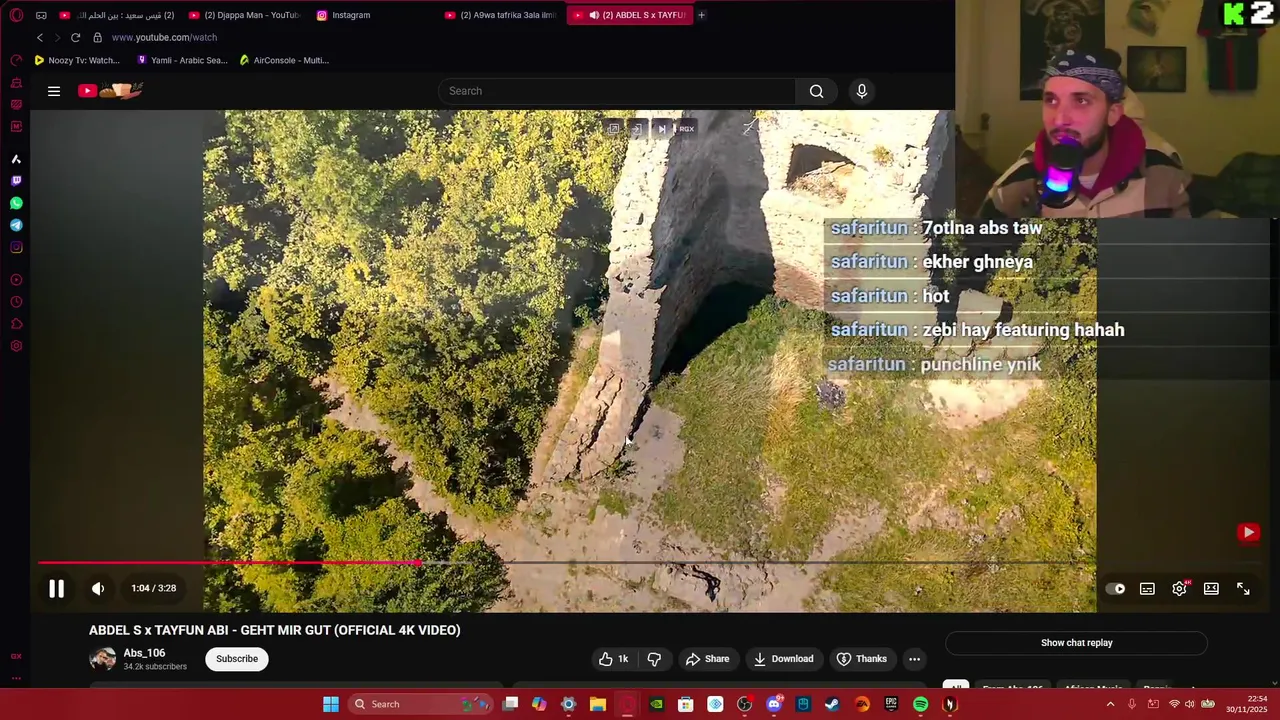Search with voice microphone
1280x720 pixels.
click(862, 91)
